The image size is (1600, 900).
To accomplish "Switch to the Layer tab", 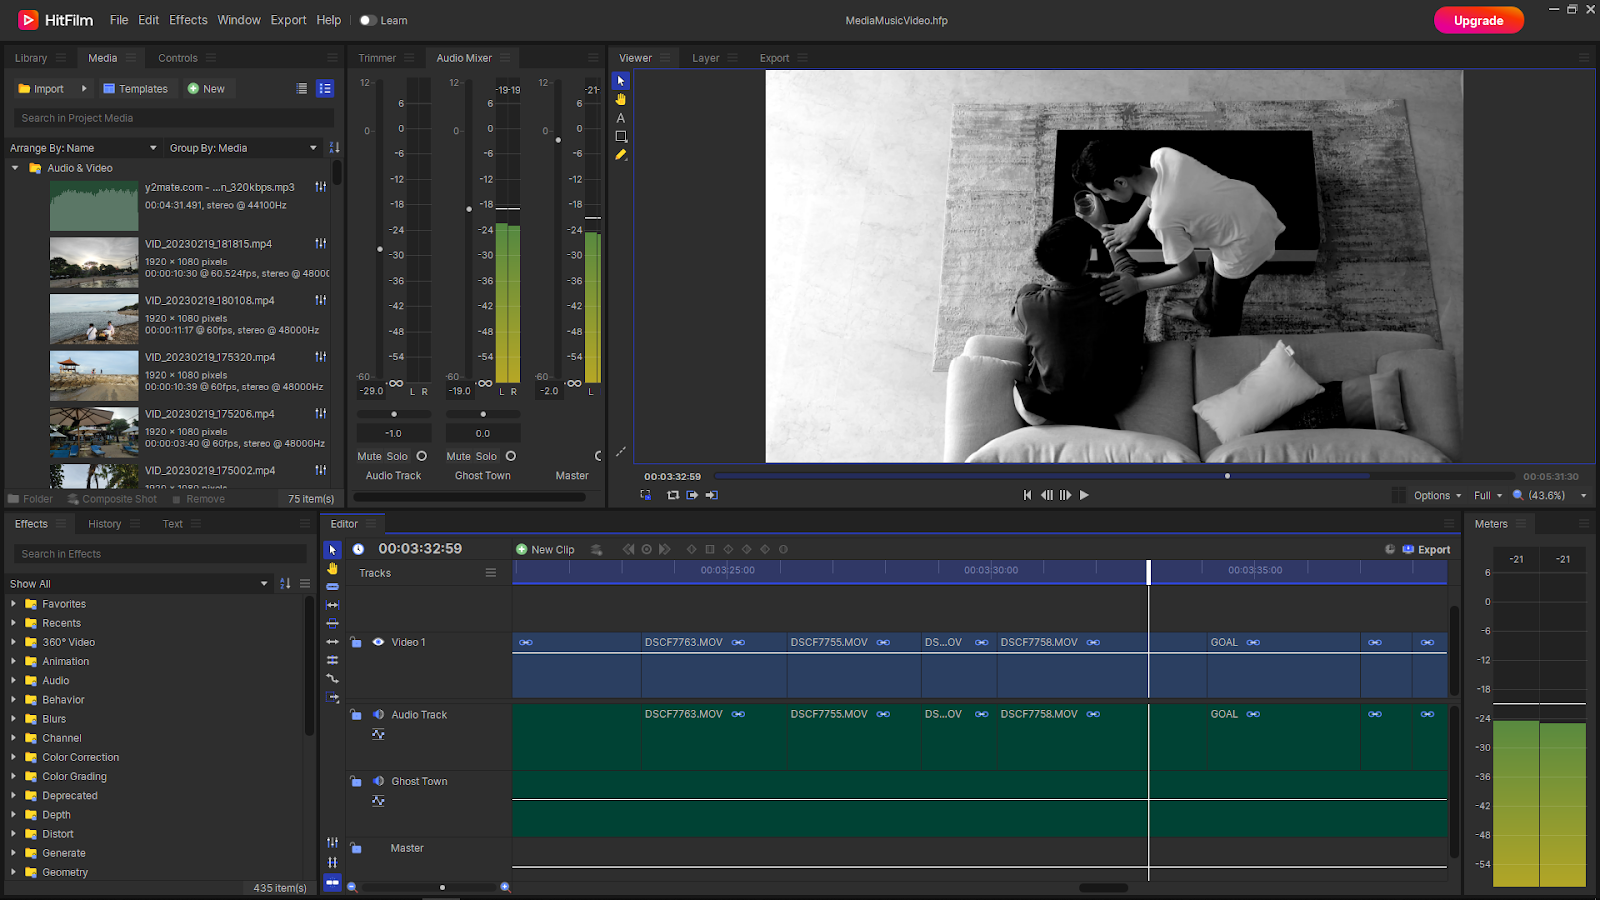I will (x=706, y=58).
